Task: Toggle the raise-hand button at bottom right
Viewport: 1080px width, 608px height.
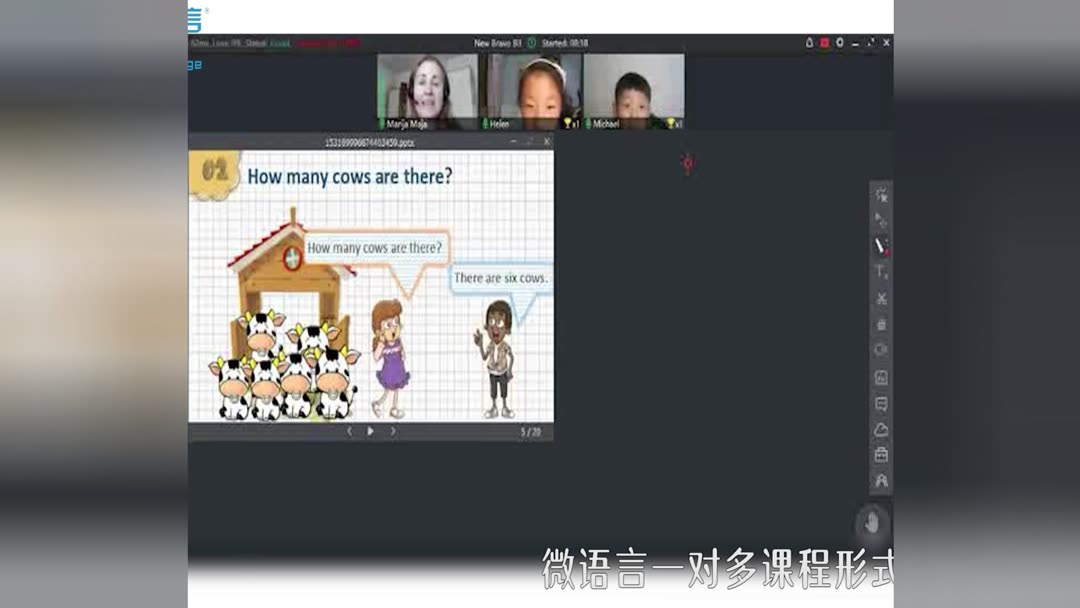Action: (870, 521)
